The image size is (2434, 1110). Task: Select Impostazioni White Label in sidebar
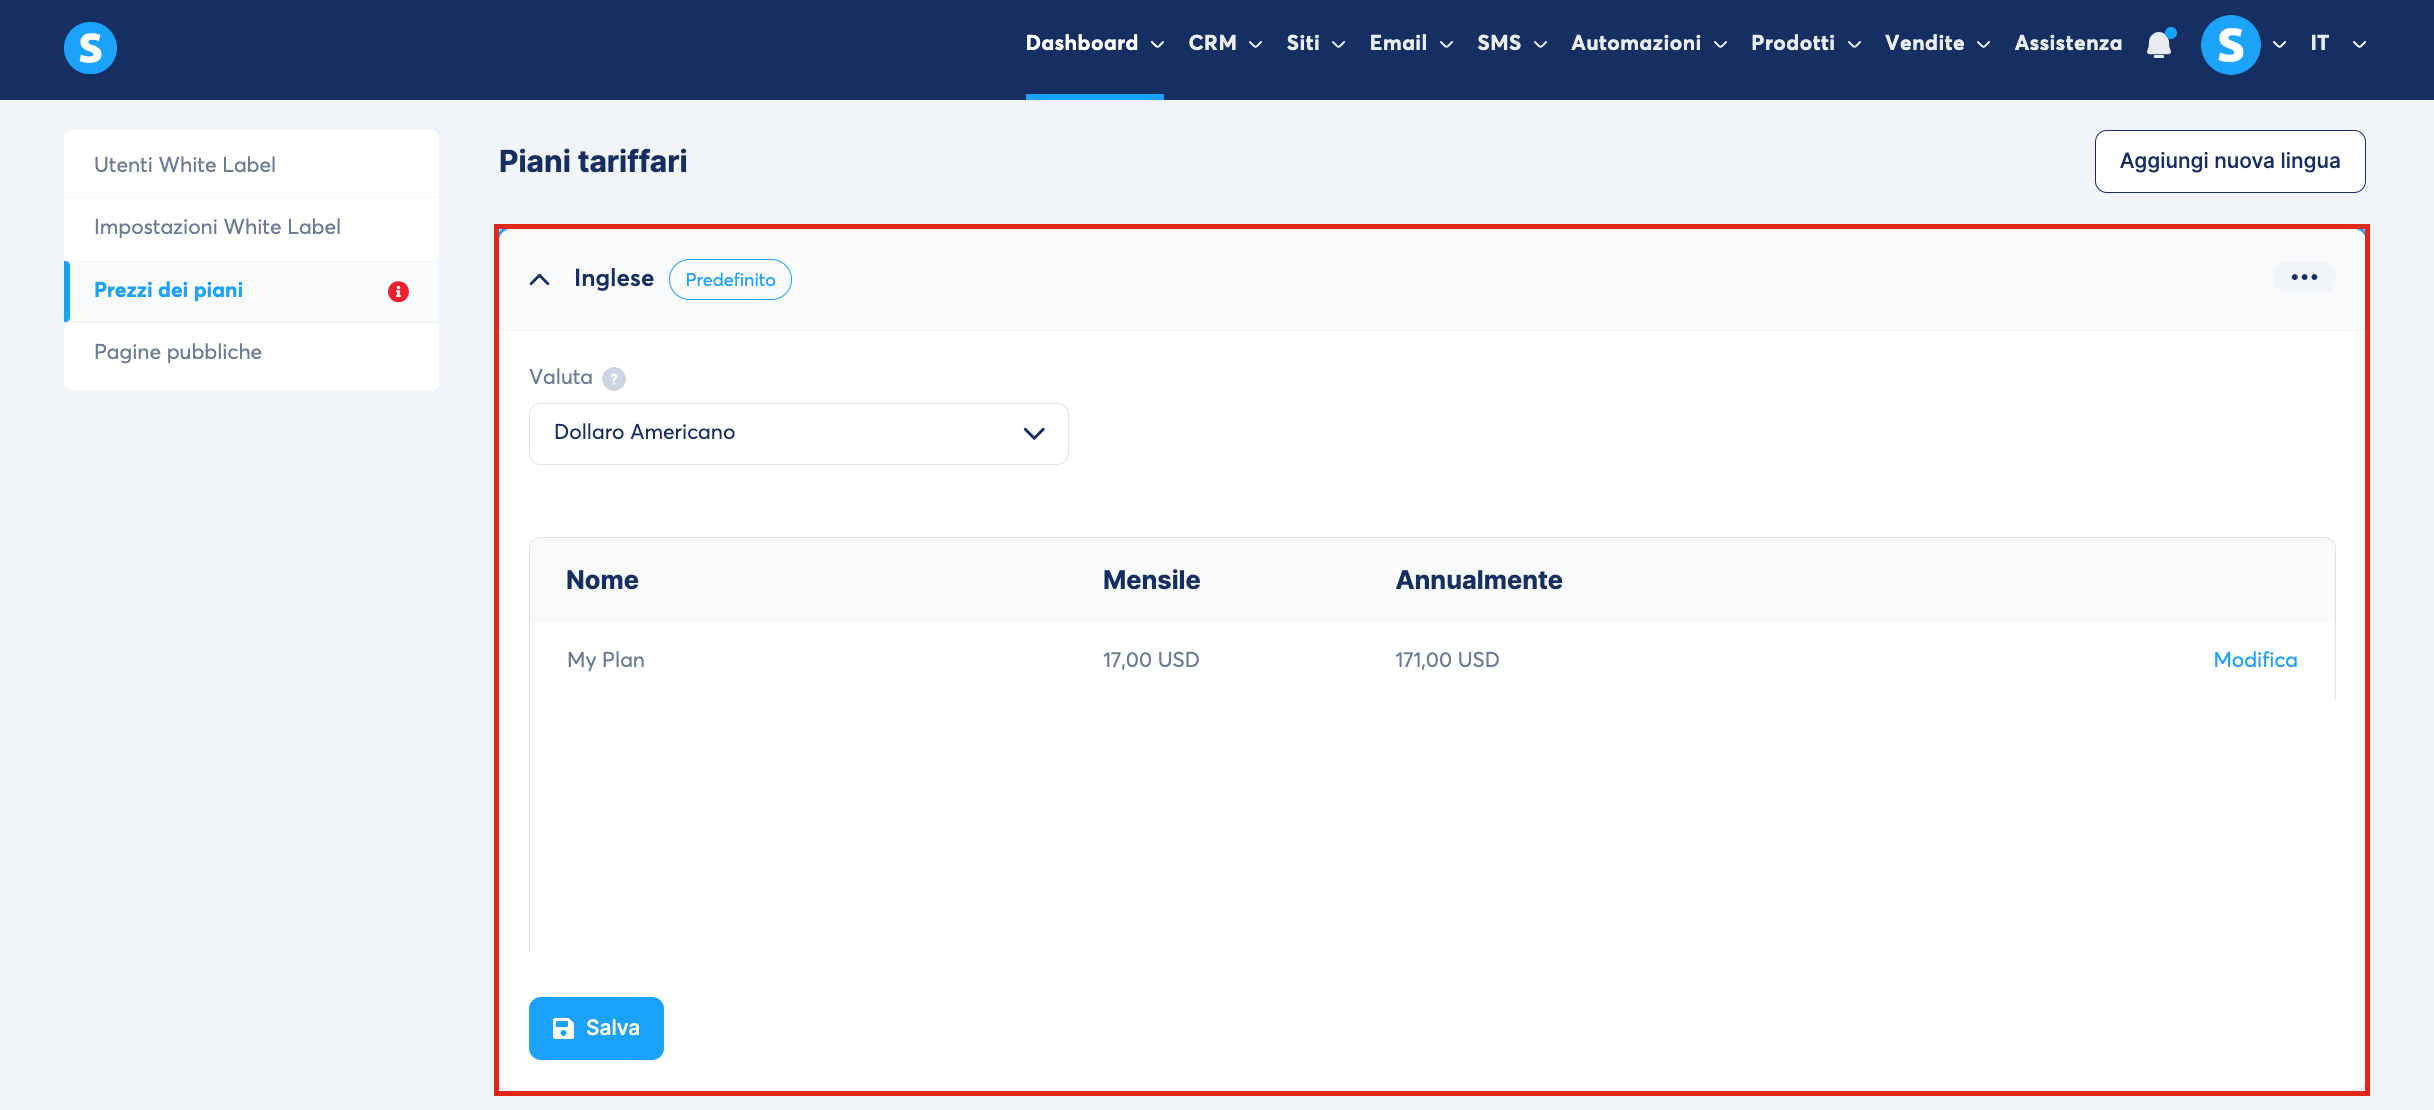[217, 227]
